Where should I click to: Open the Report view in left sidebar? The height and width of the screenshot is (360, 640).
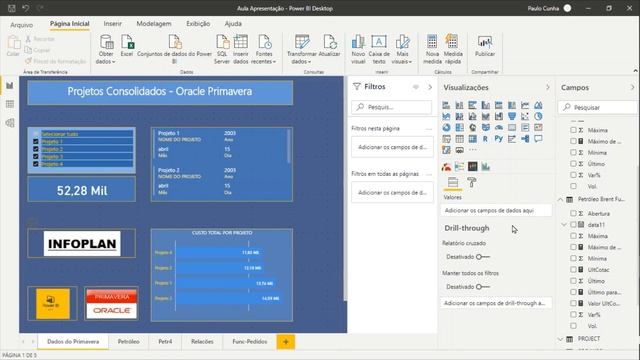tap(9, 85)
